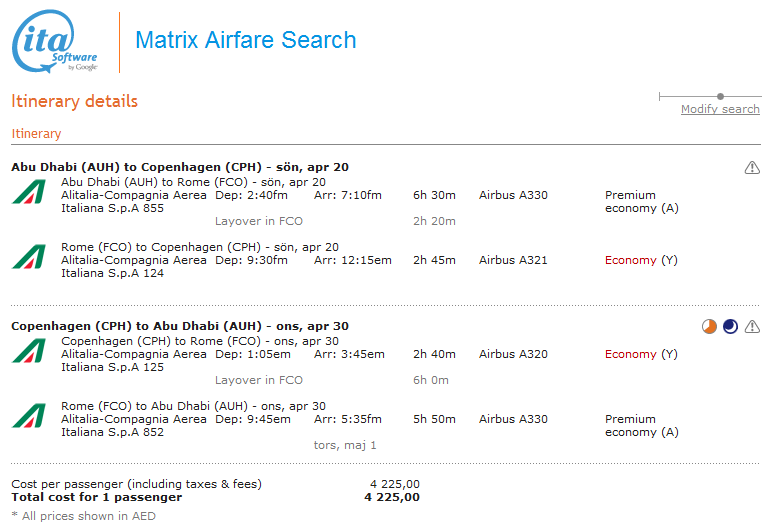Click Alitalia logo for flight 124
The image size is (762, 522).
tap(29, 257)
